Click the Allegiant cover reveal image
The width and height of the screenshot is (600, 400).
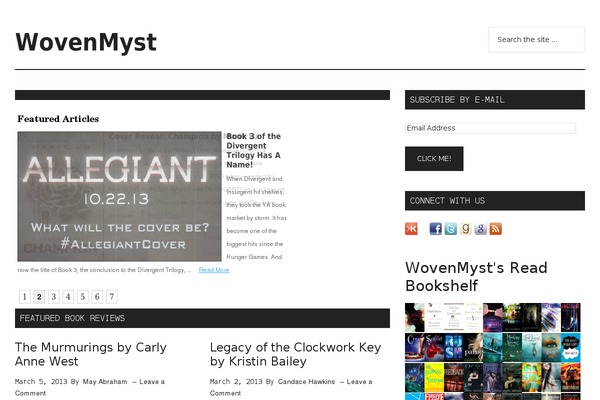[x=118, y=196]
